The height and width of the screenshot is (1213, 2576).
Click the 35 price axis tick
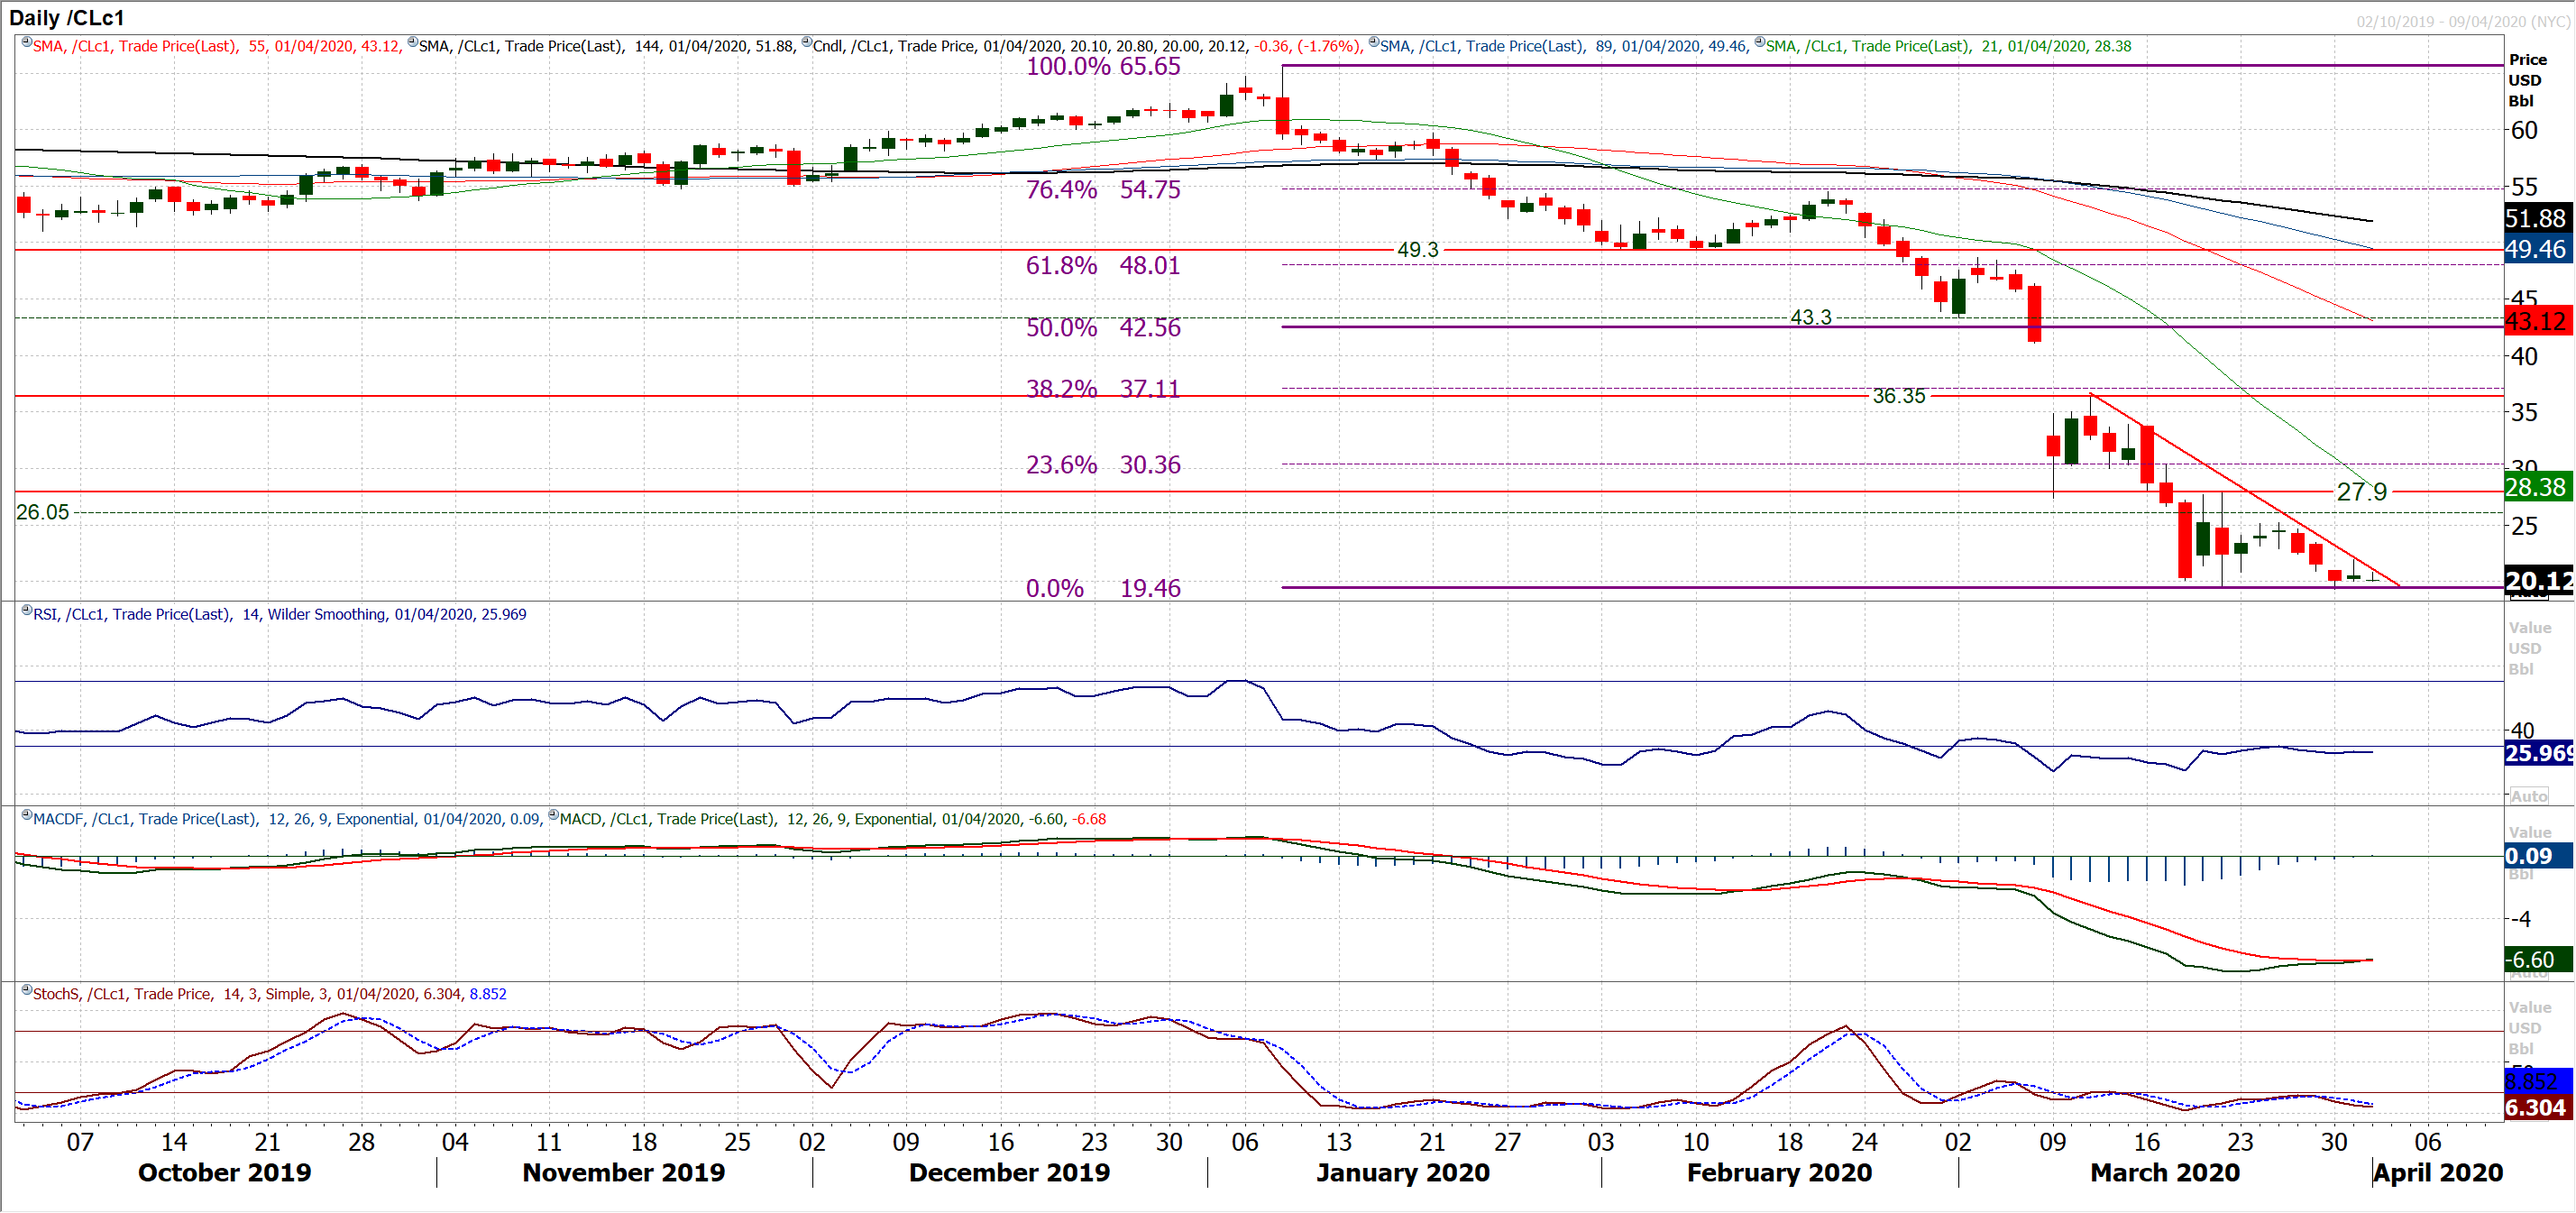point(2524,412)
